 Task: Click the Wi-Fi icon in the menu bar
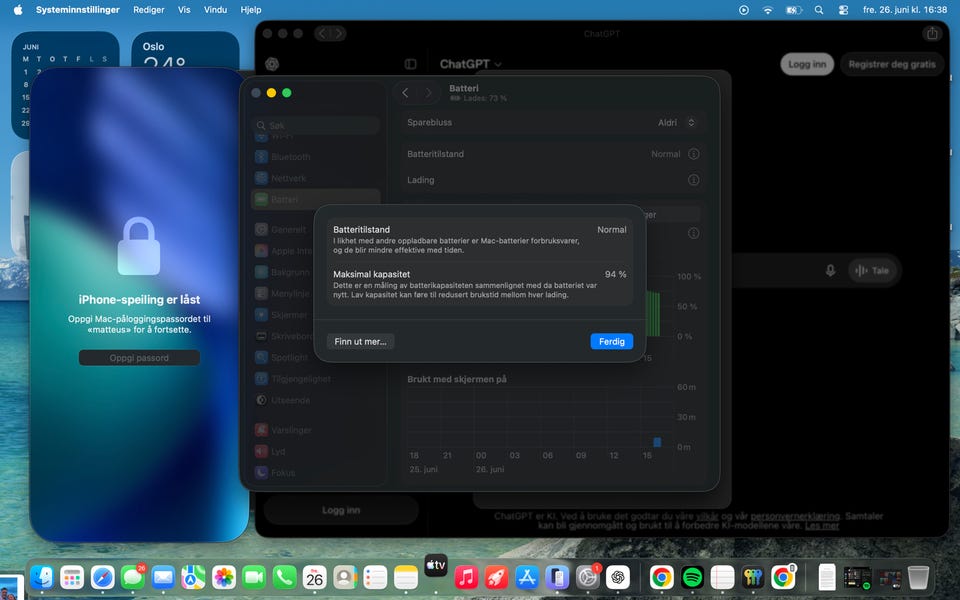click(x=767, y=10)
